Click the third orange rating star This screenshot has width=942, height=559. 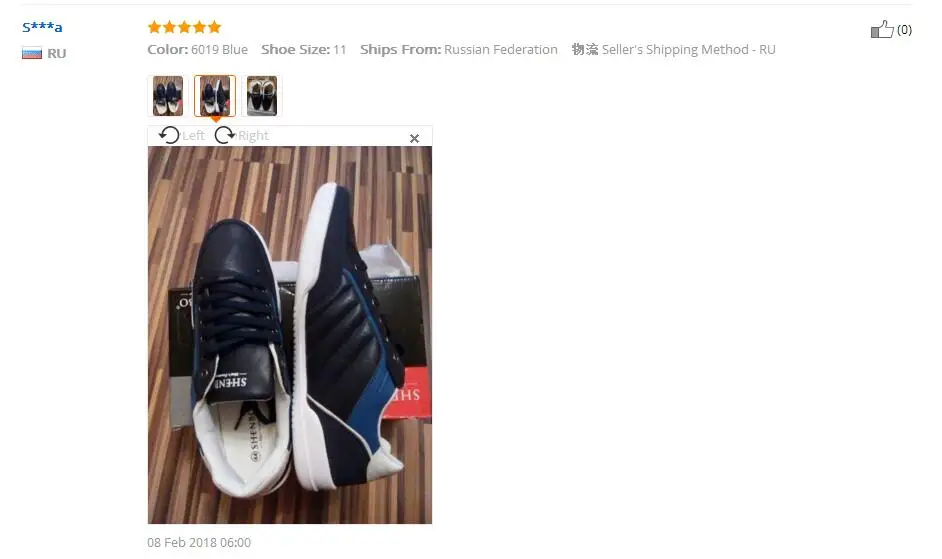pos(184,27)
